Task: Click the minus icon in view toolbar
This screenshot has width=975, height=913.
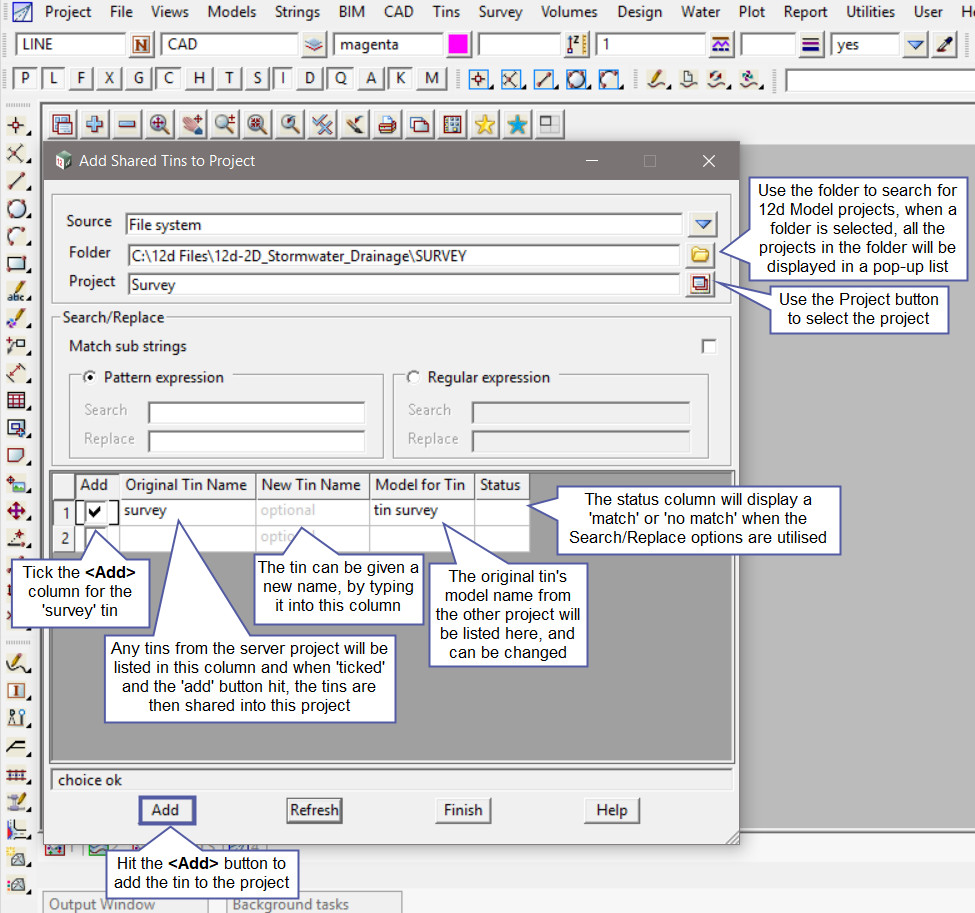Action: (x=127, y=124)
